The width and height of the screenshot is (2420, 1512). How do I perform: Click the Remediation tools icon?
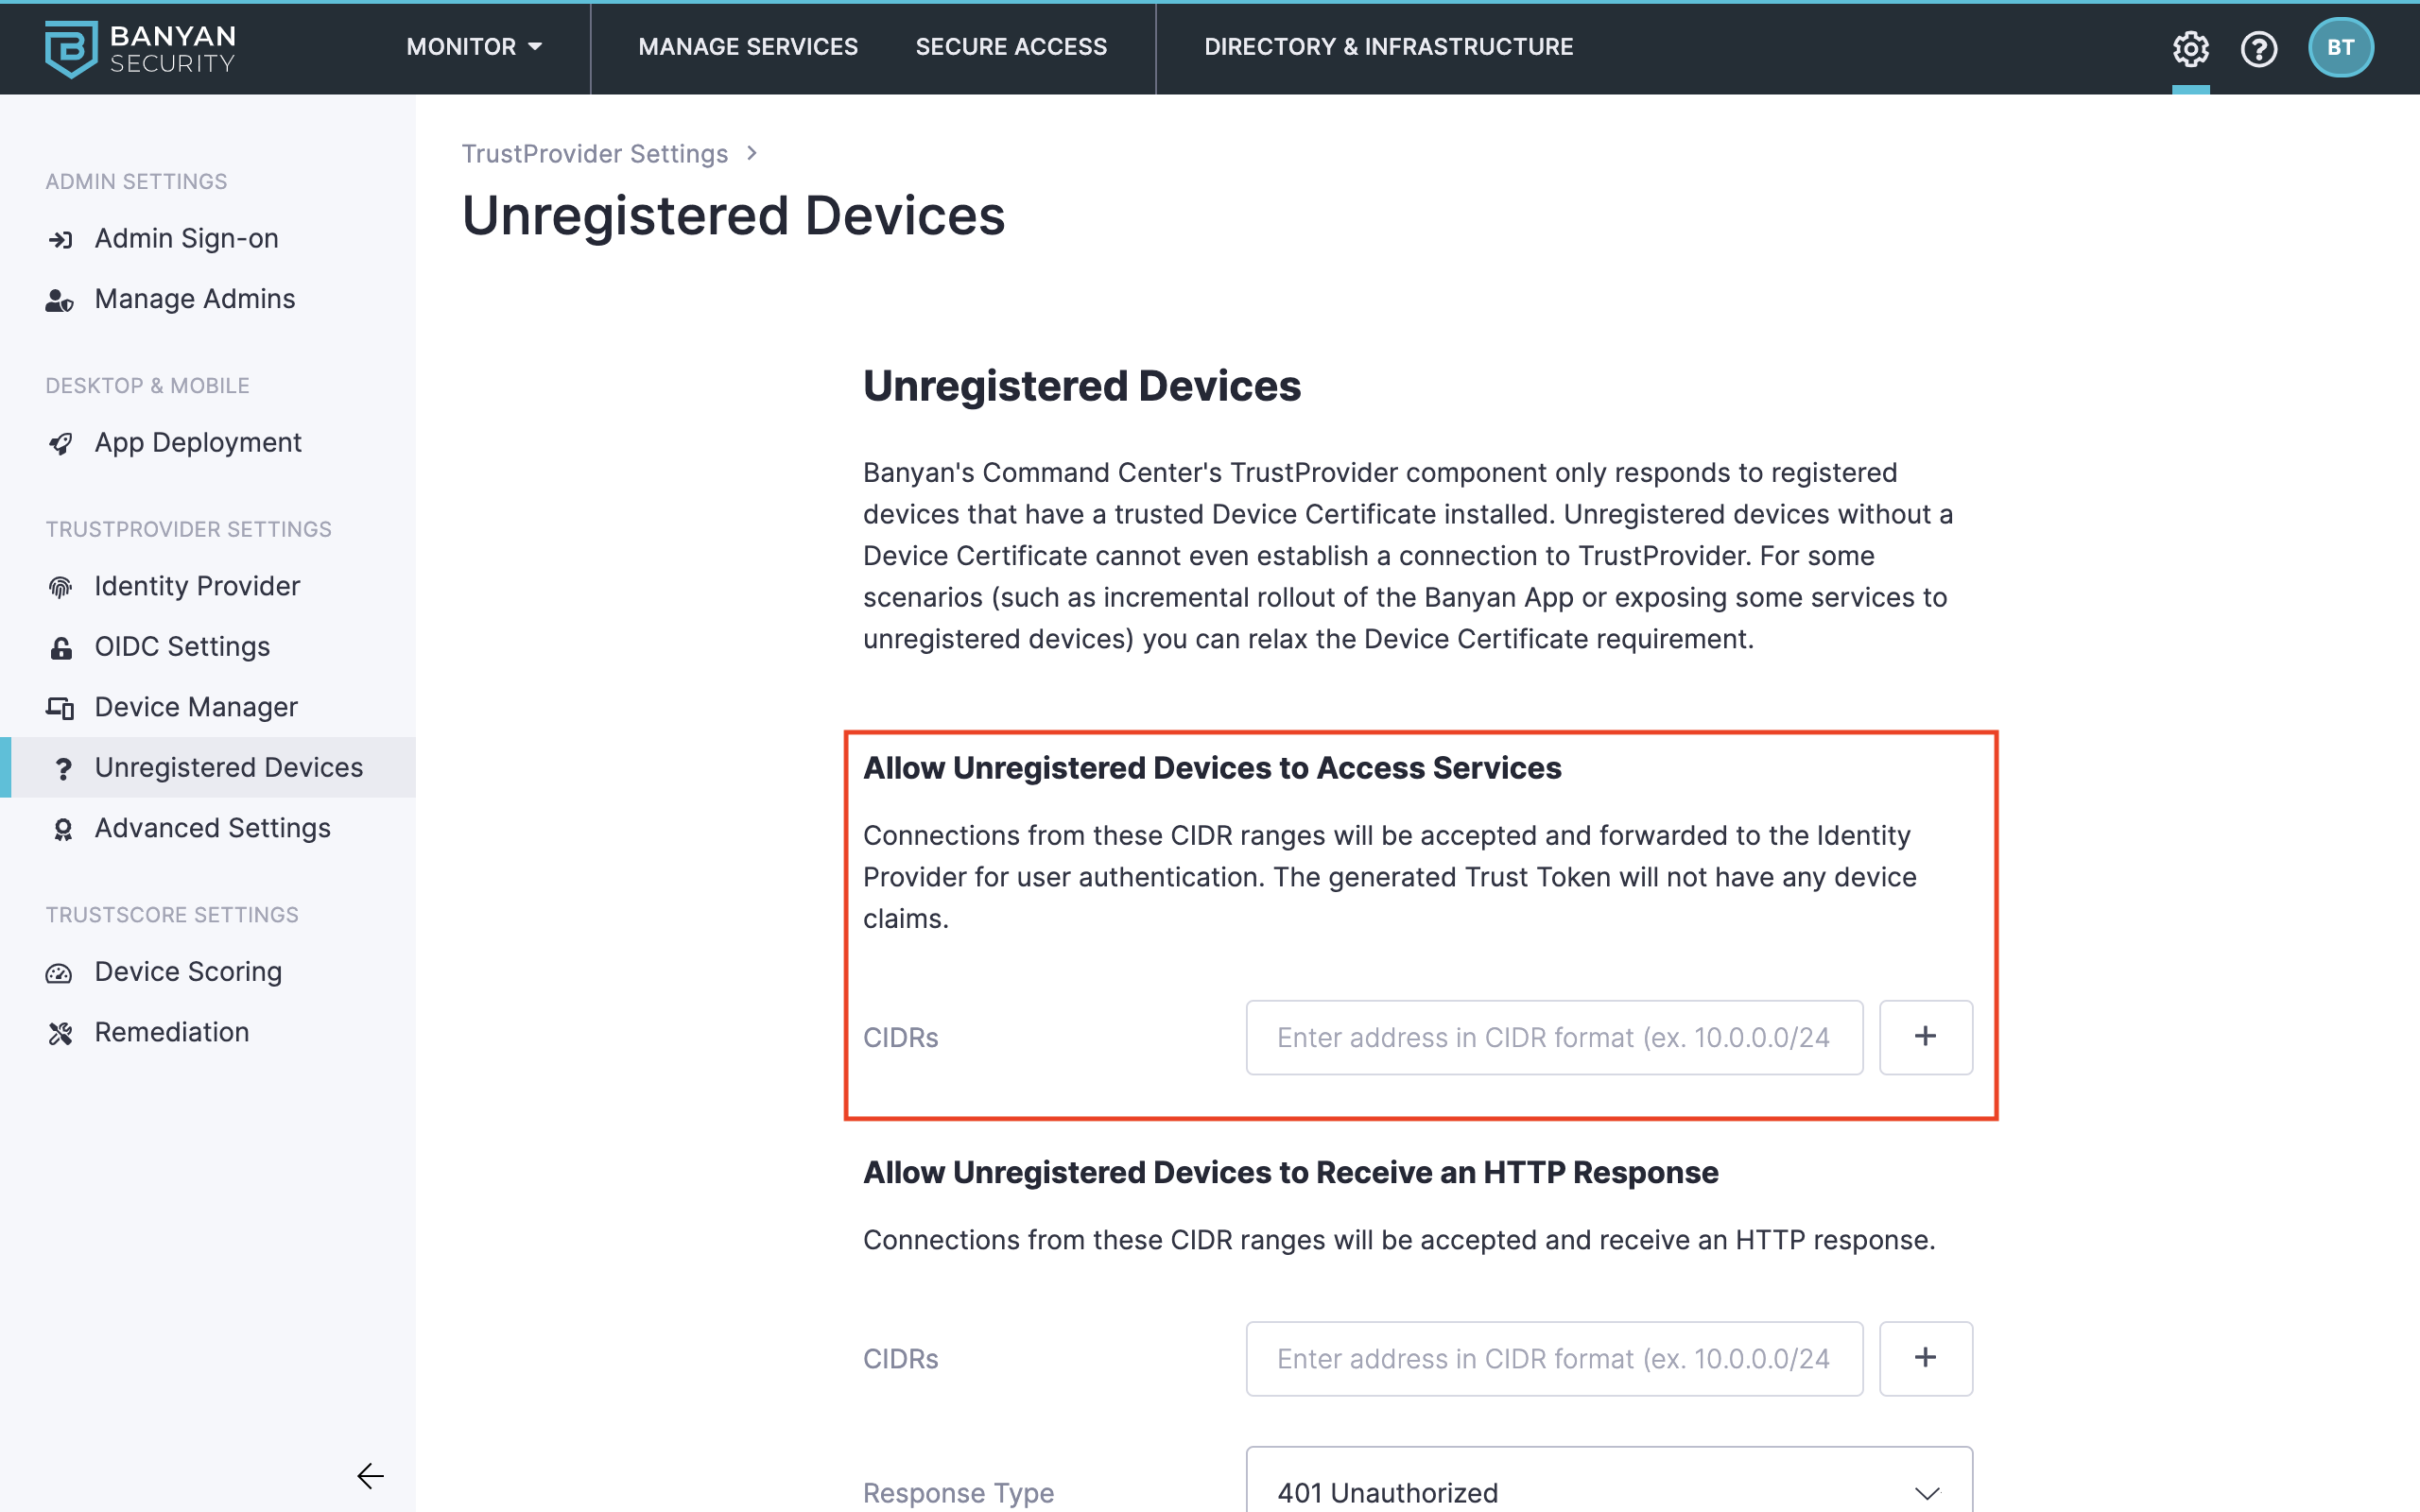point(61,1033)
